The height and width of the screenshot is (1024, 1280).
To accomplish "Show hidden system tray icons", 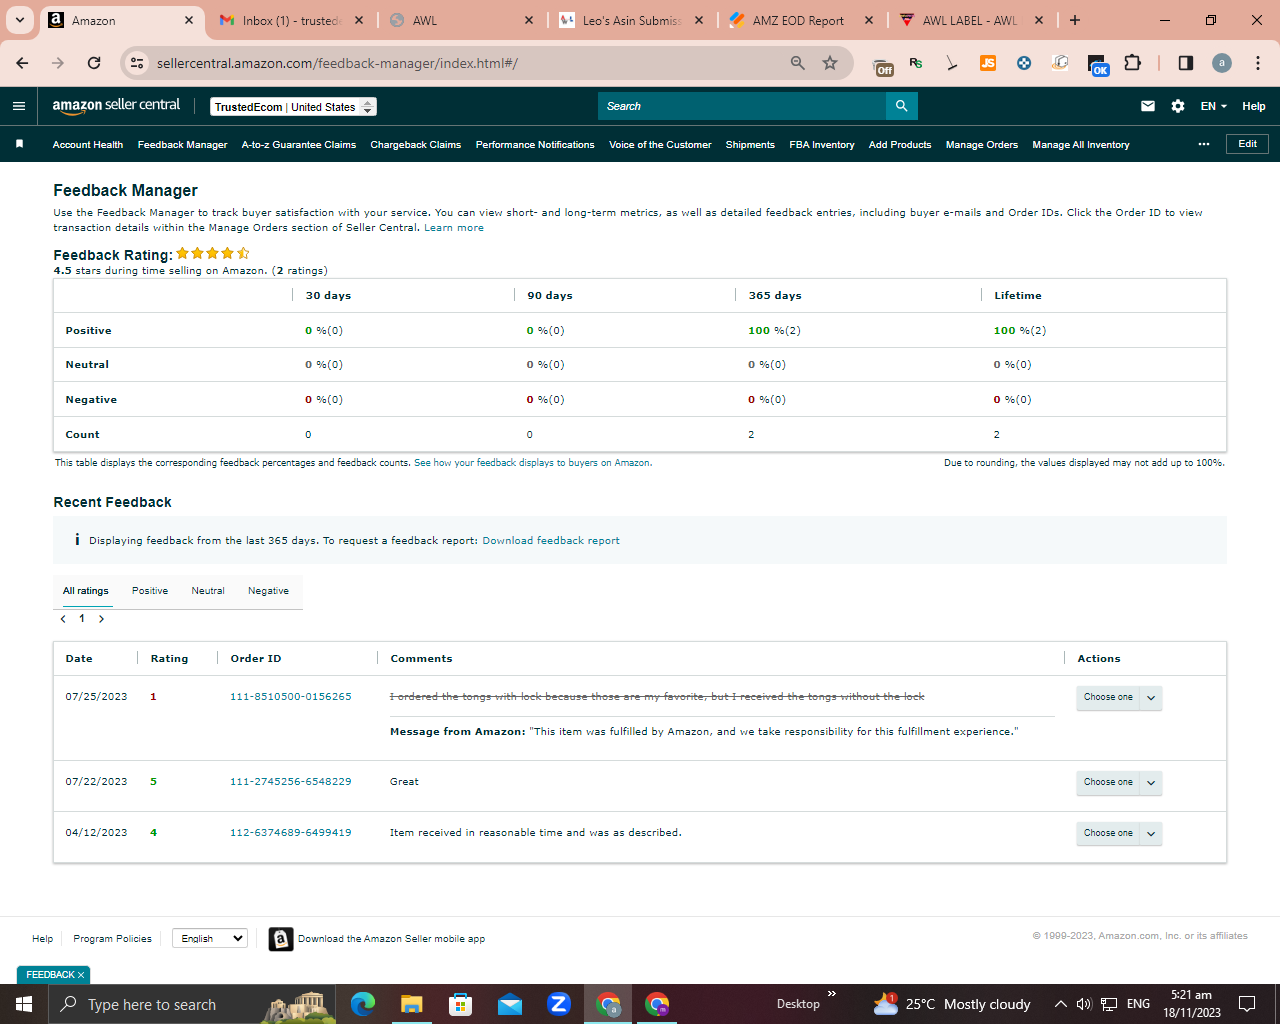I will coord(1060,1004).
